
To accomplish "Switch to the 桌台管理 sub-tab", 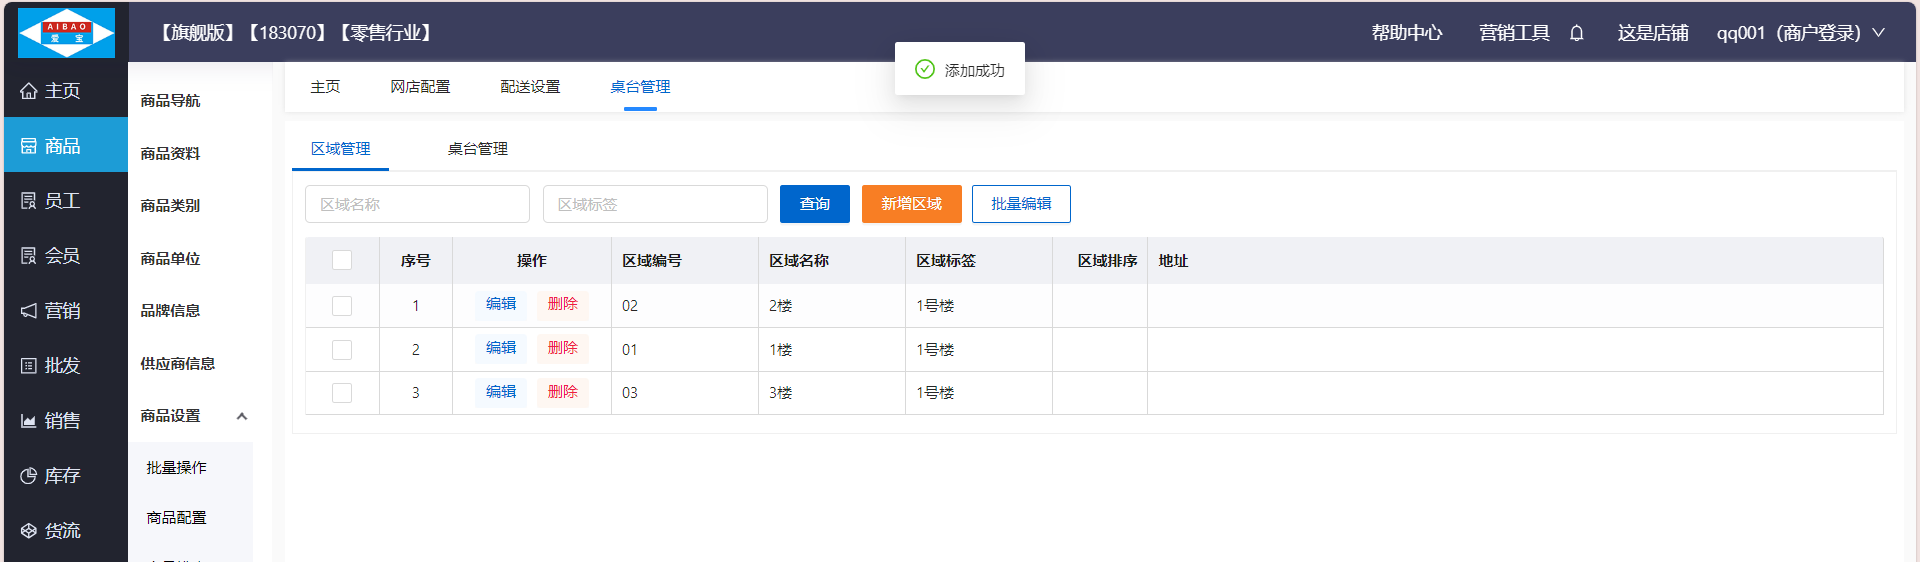I will pos(477,149).
